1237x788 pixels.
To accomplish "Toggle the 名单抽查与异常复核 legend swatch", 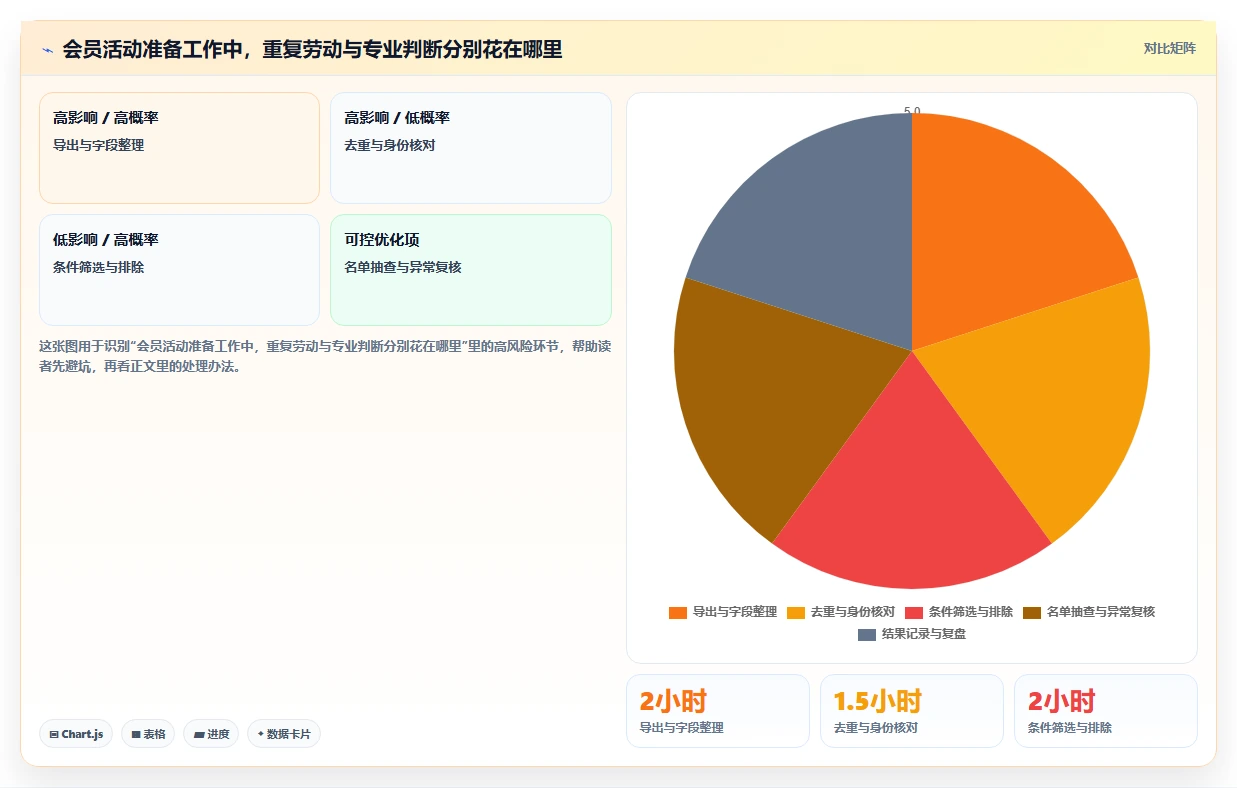I will 1032,612.
